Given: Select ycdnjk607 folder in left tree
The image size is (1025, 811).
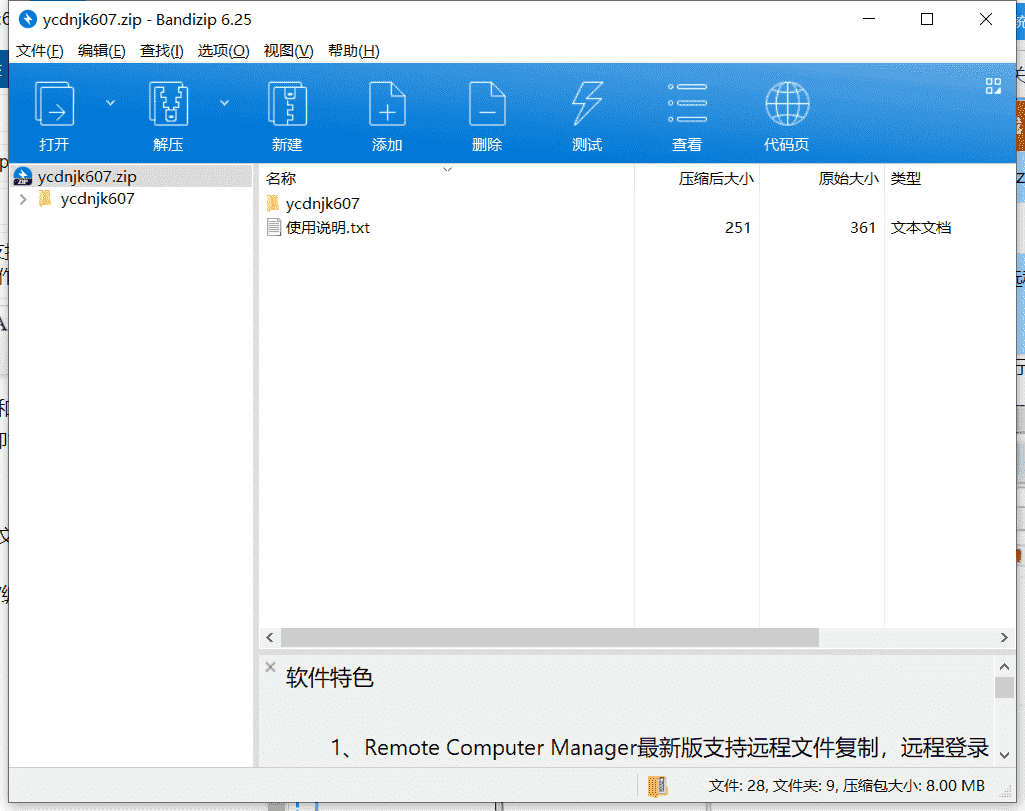Looking at the screenshot, I should click(x=97, y=199).
